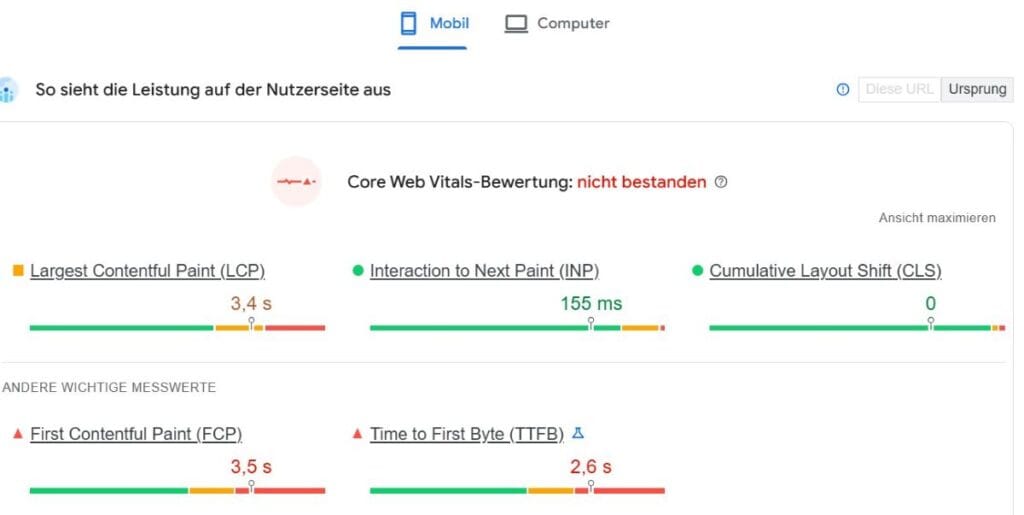Open Interaction to Next Paint (INP) link

tap(484, 271)
